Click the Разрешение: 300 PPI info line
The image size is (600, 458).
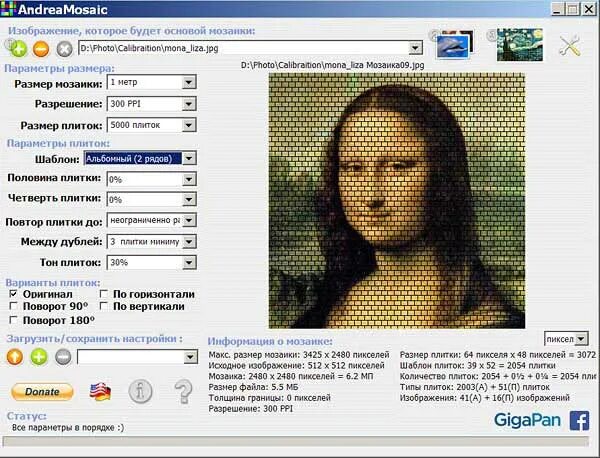[251, 409]
